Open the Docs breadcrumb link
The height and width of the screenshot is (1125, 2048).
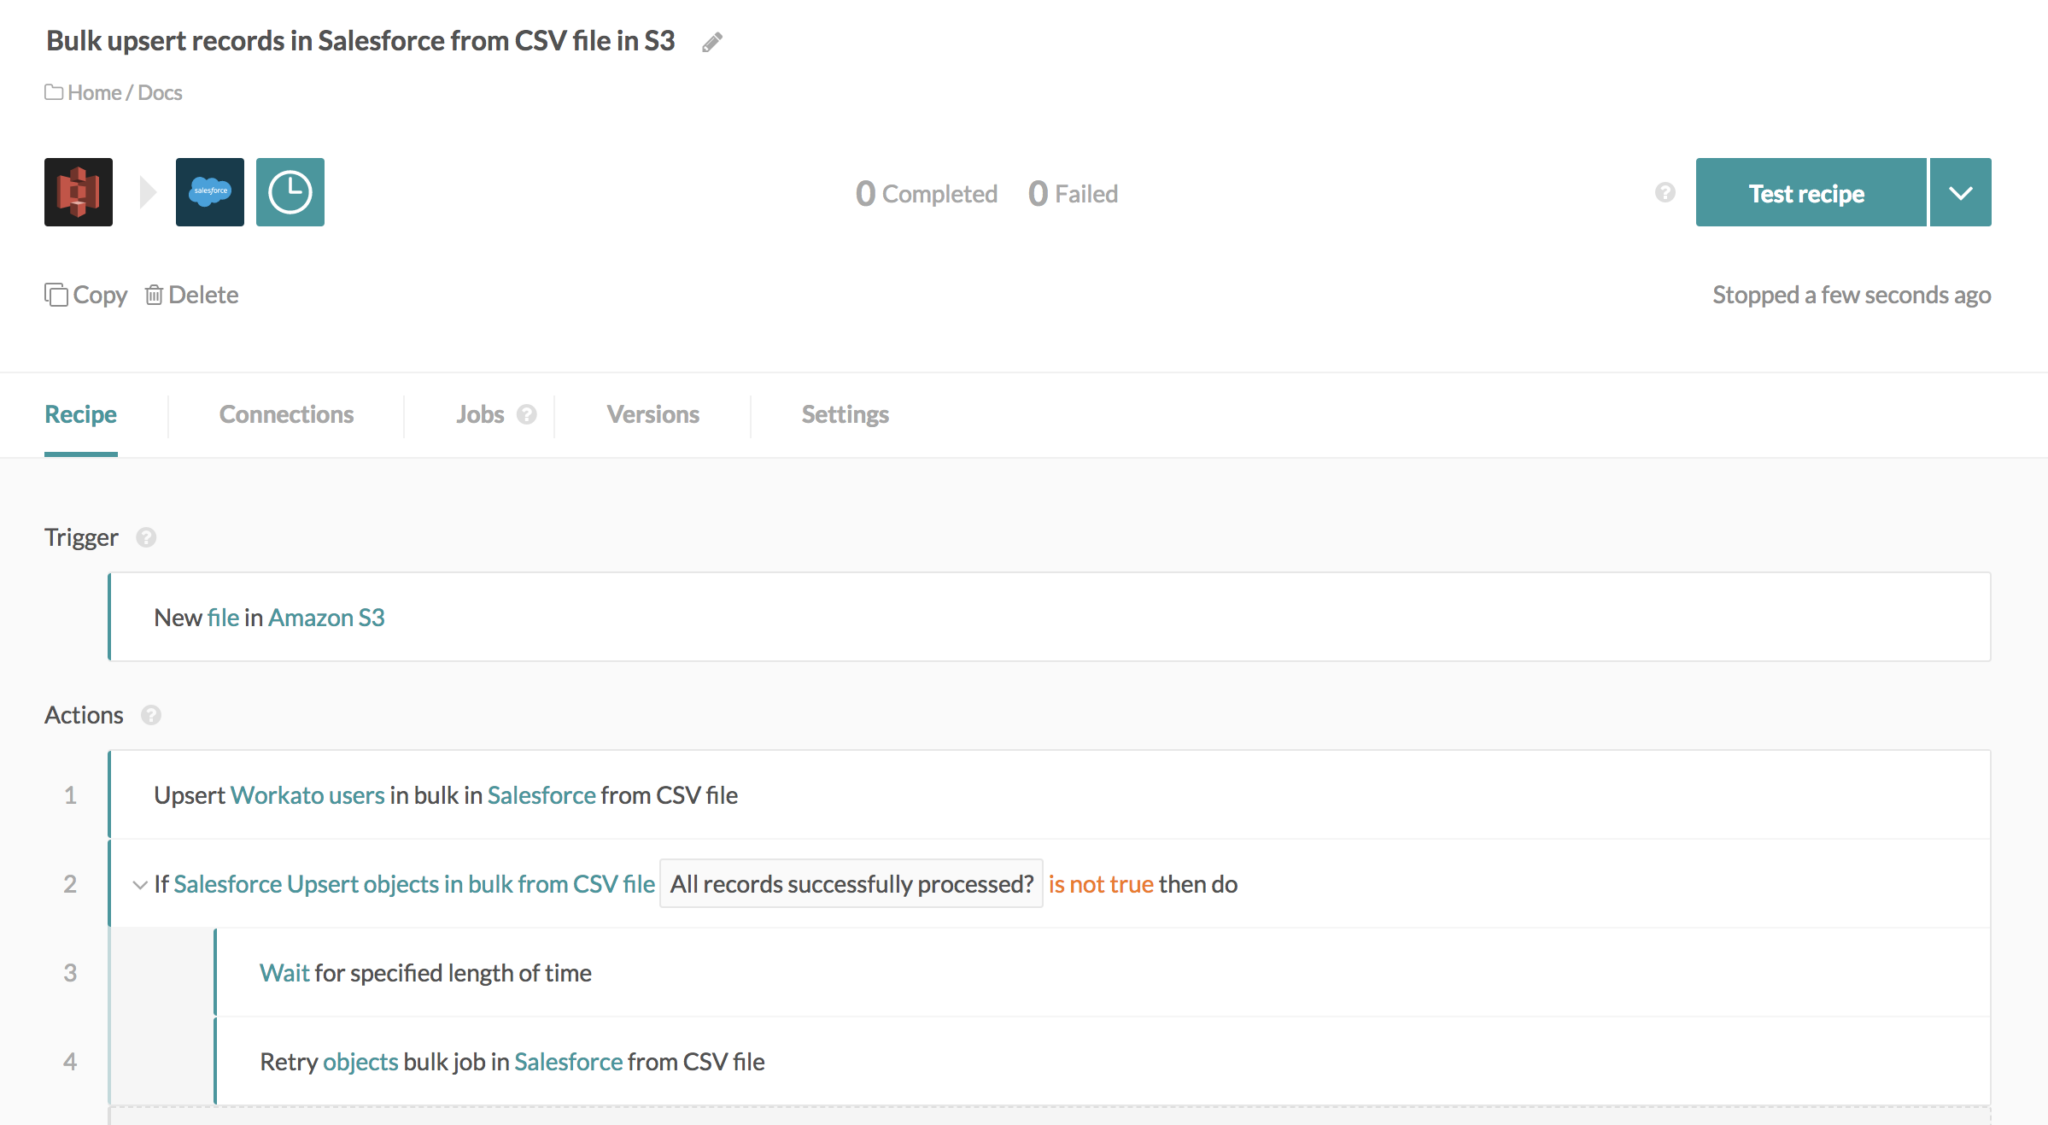[159, 92]
